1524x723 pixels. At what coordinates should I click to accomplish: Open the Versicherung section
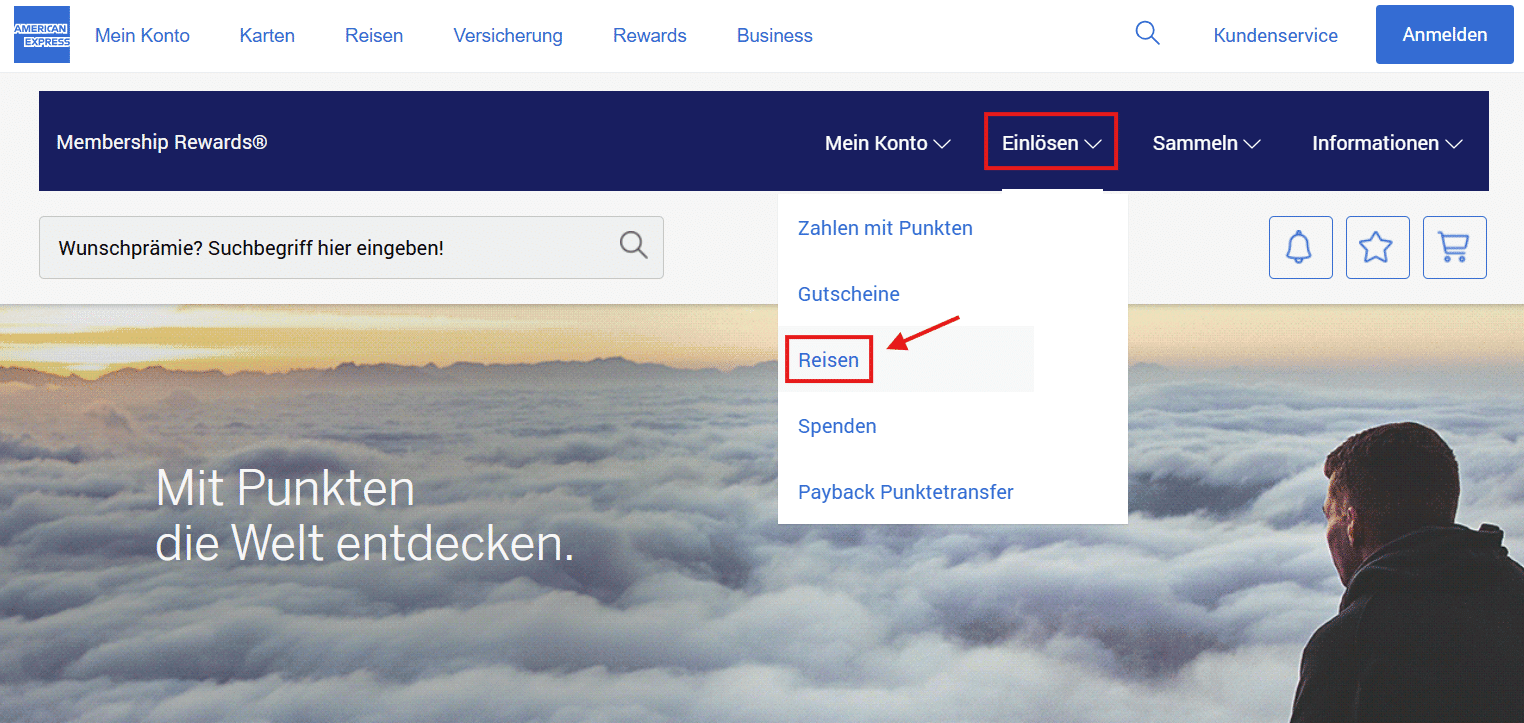(507, 35)
